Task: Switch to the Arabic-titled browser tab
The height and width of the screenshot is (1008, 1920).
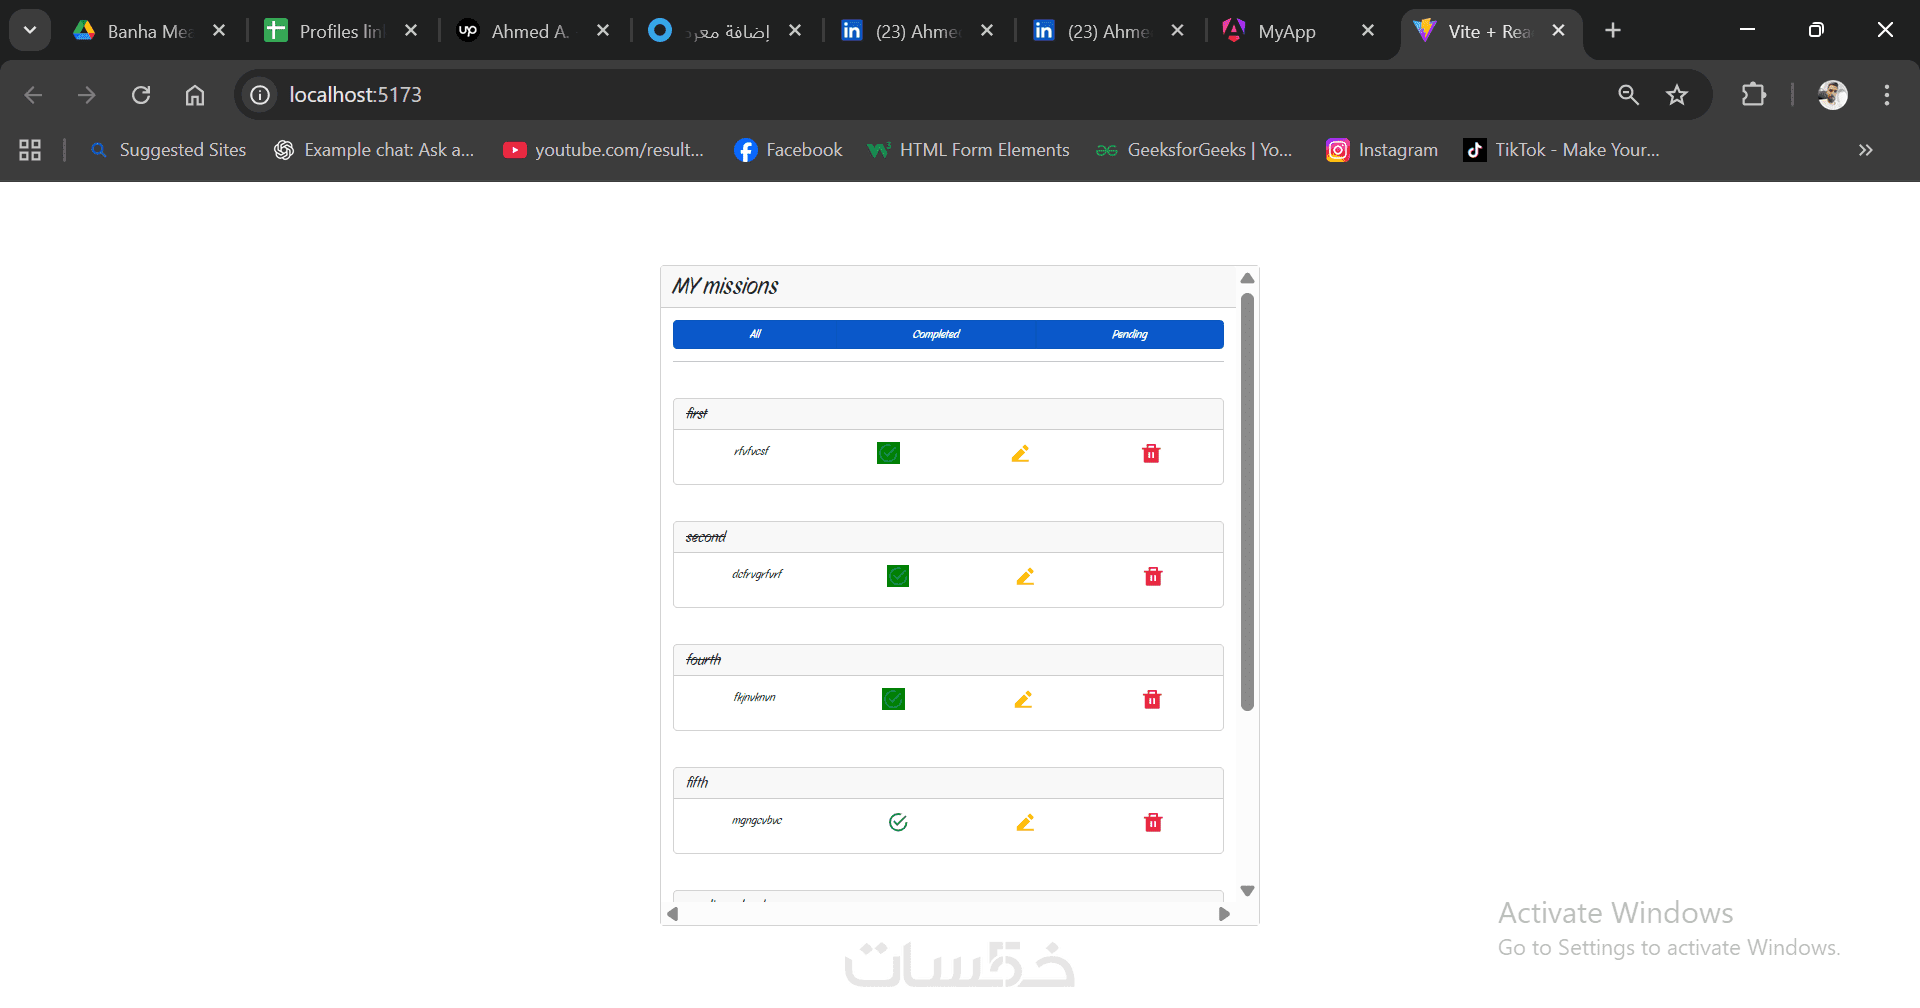Action: coord(726,31)
